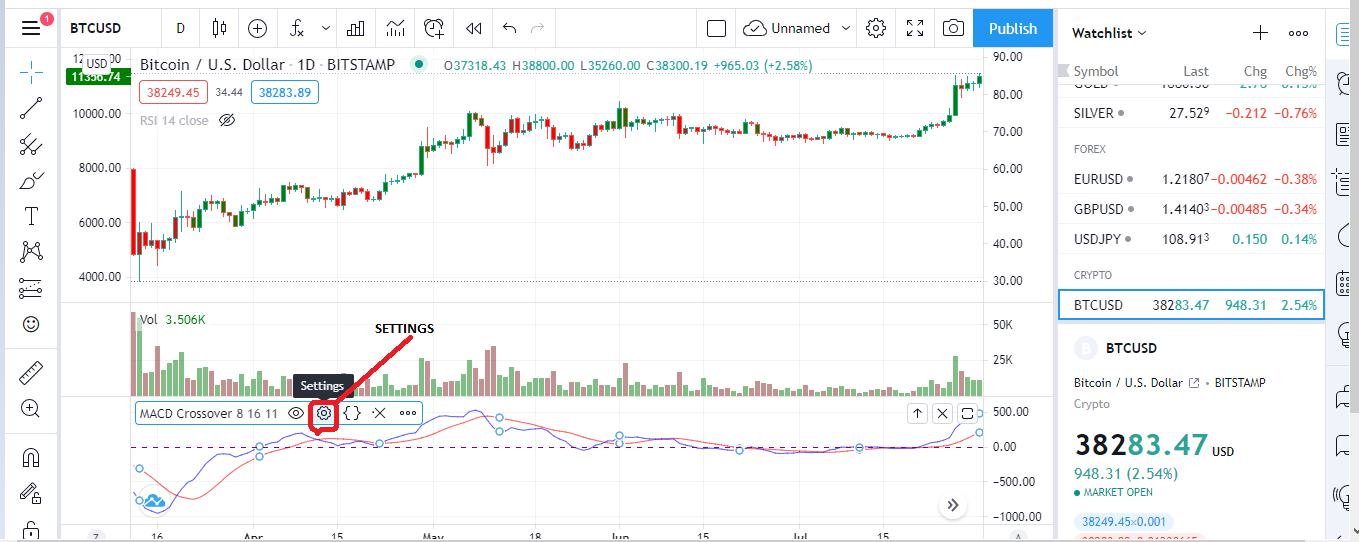Open MACD source code braces icon

click(352, 412)
